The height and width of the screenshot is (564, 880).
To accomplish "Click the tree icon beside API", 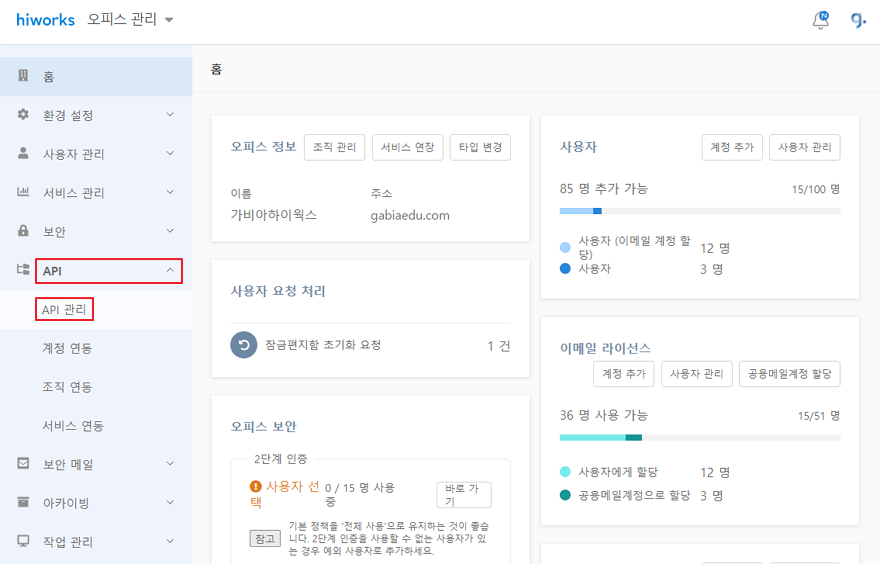I will point(23,269).
